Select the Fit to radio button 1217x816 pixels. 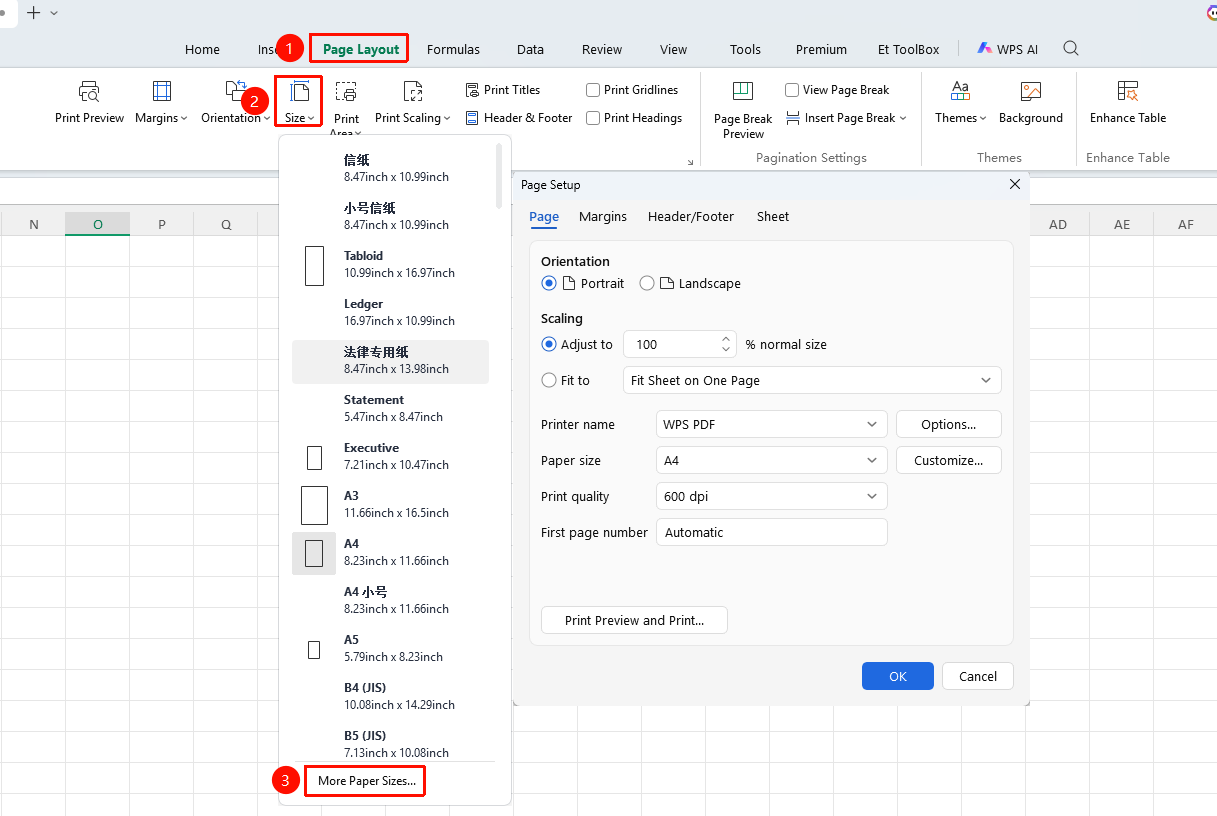click(548, 381)
